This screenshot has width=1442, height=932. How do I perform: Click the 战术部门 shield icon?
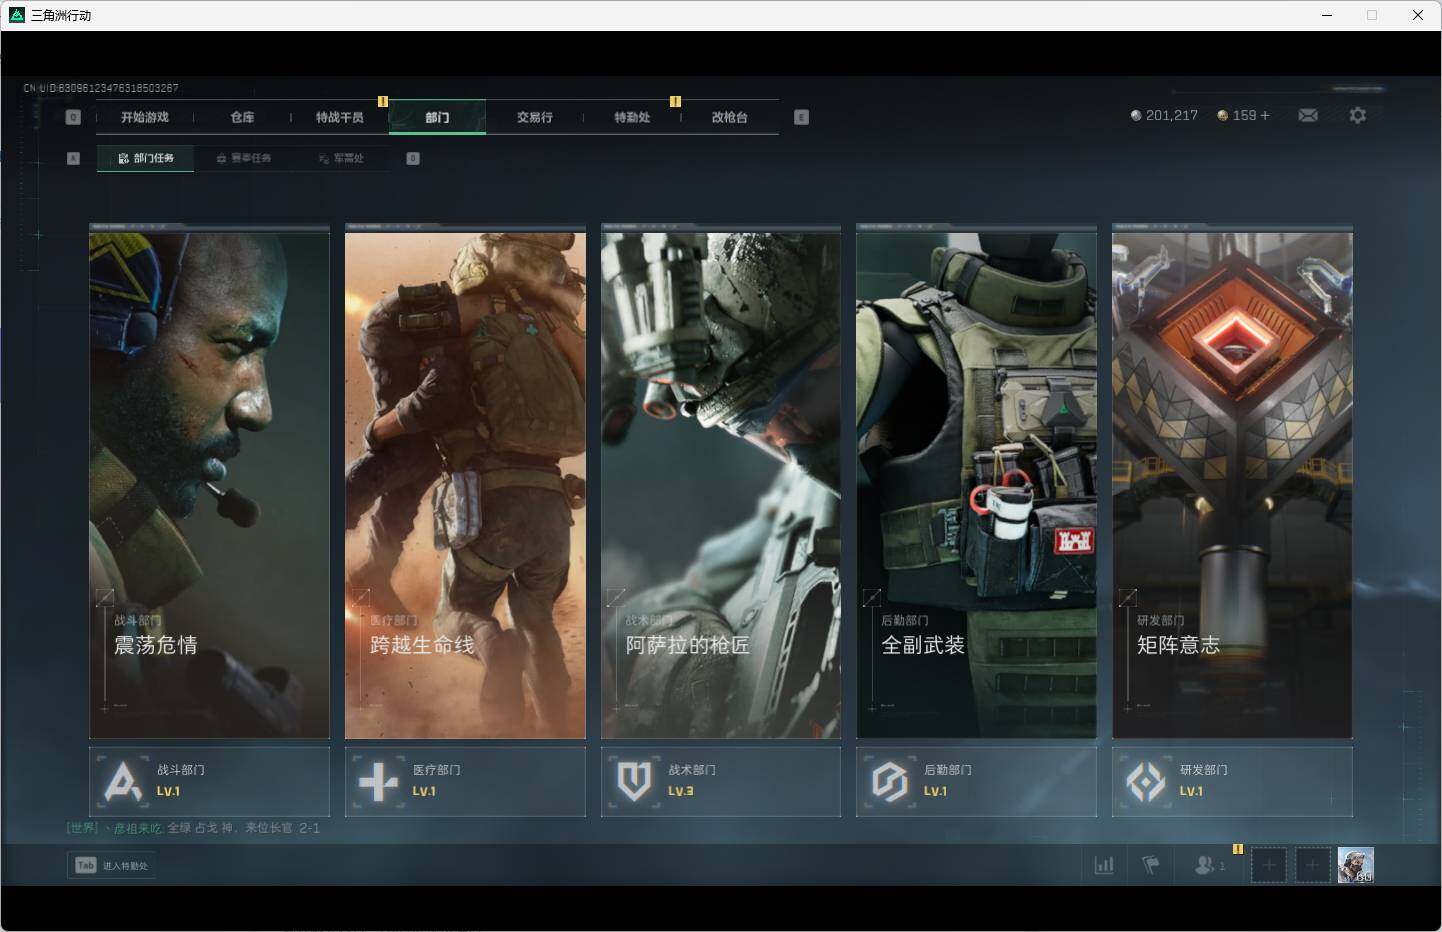coord(634,781)
